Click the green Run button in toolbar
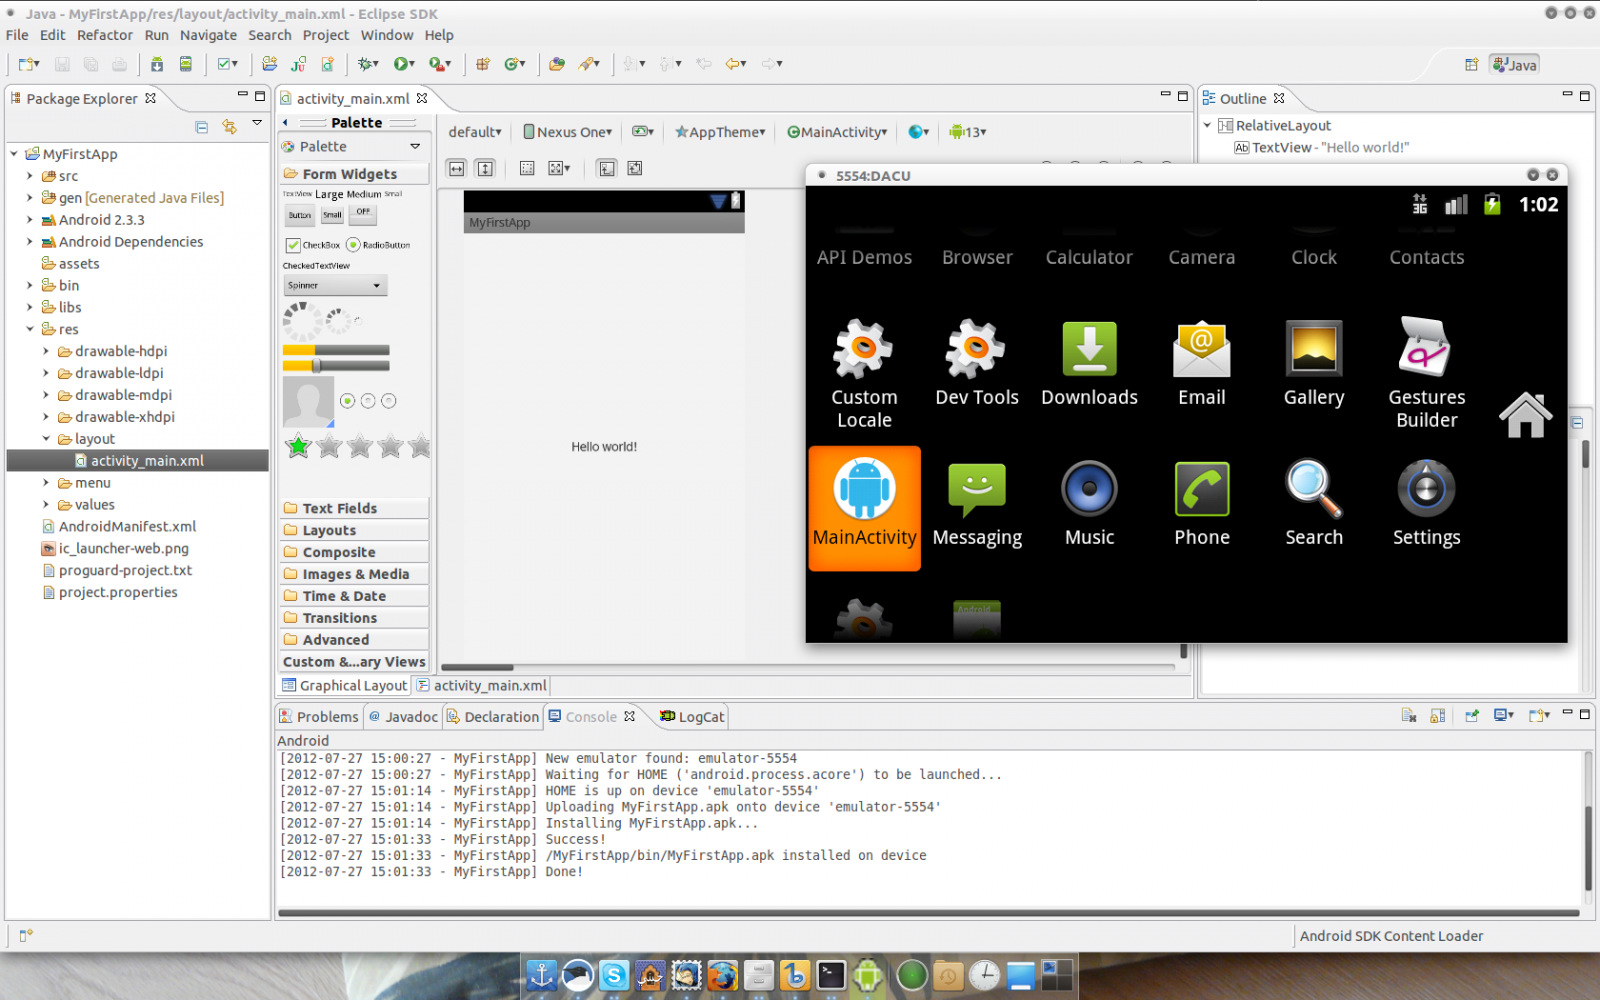1600x1000 pixels. 401,64
